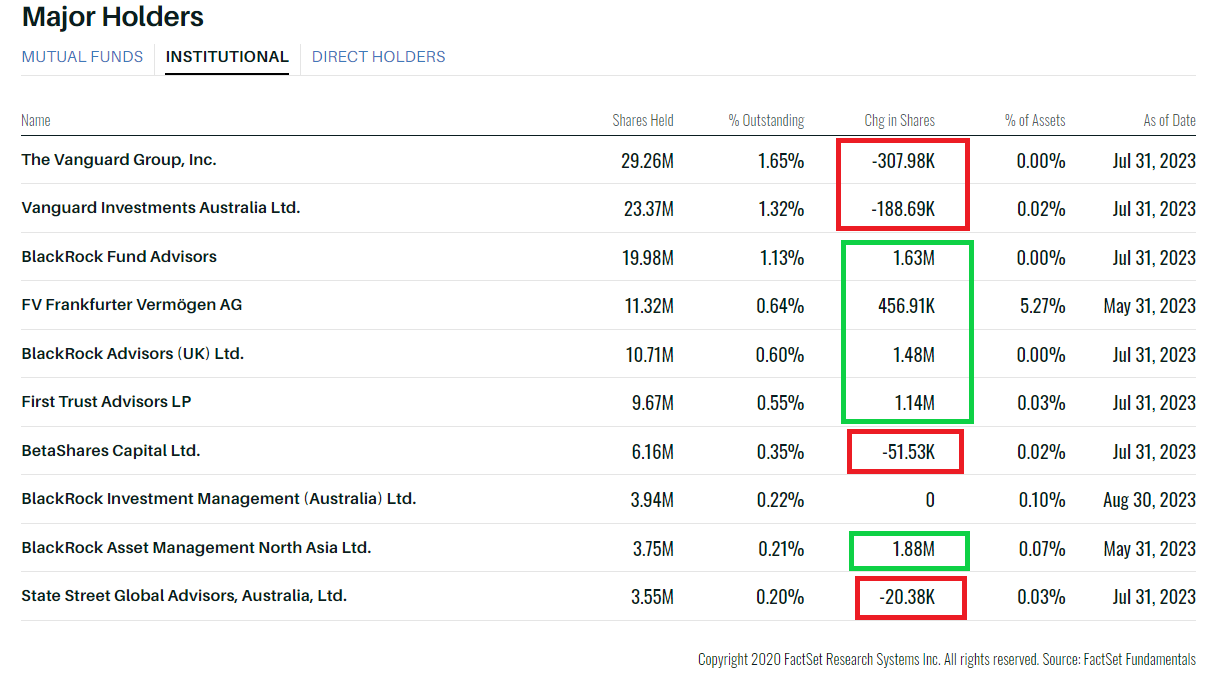Open BetaShares Capital Ltd. holder

(111, 451)
